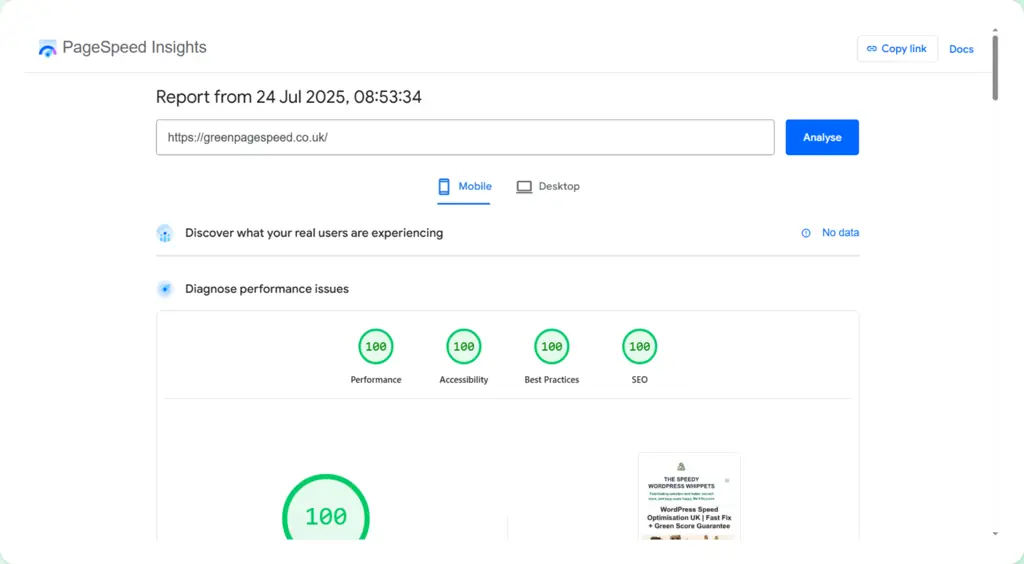Screen dimensions: 1024x564
Task: Click the real users experience icon
Action: (165, 233)
